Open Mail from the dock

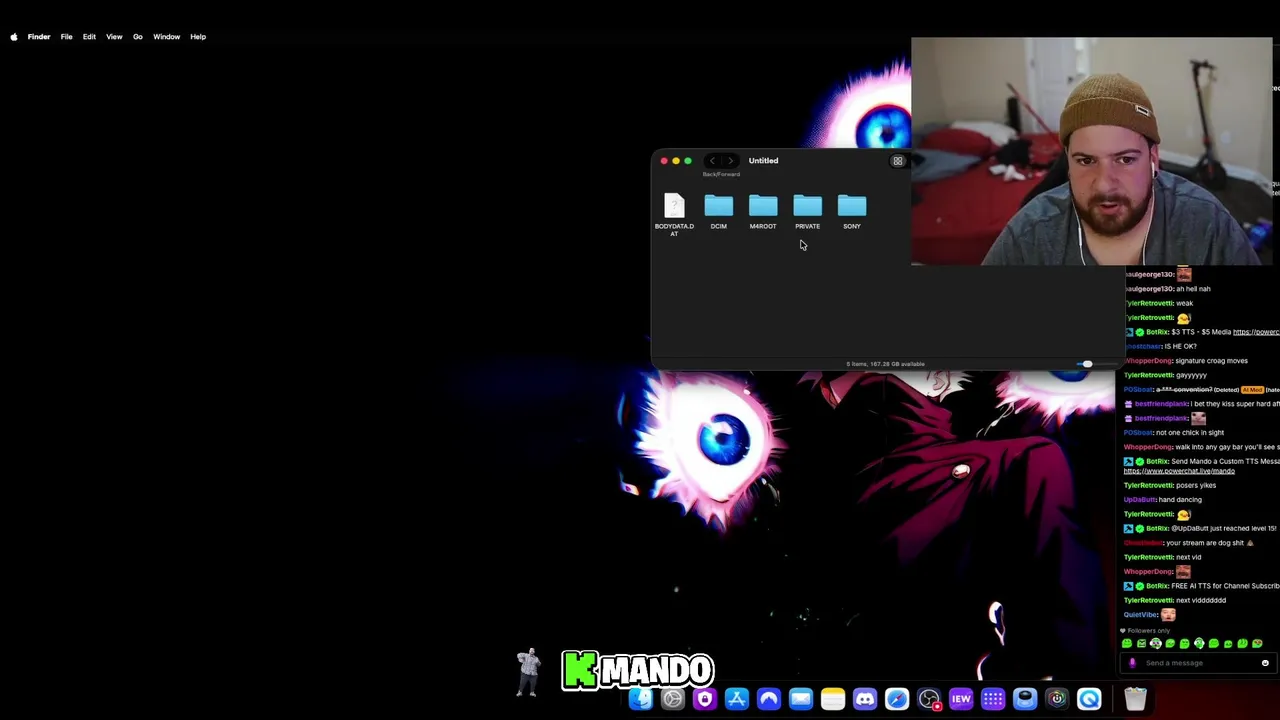(801, 699)
